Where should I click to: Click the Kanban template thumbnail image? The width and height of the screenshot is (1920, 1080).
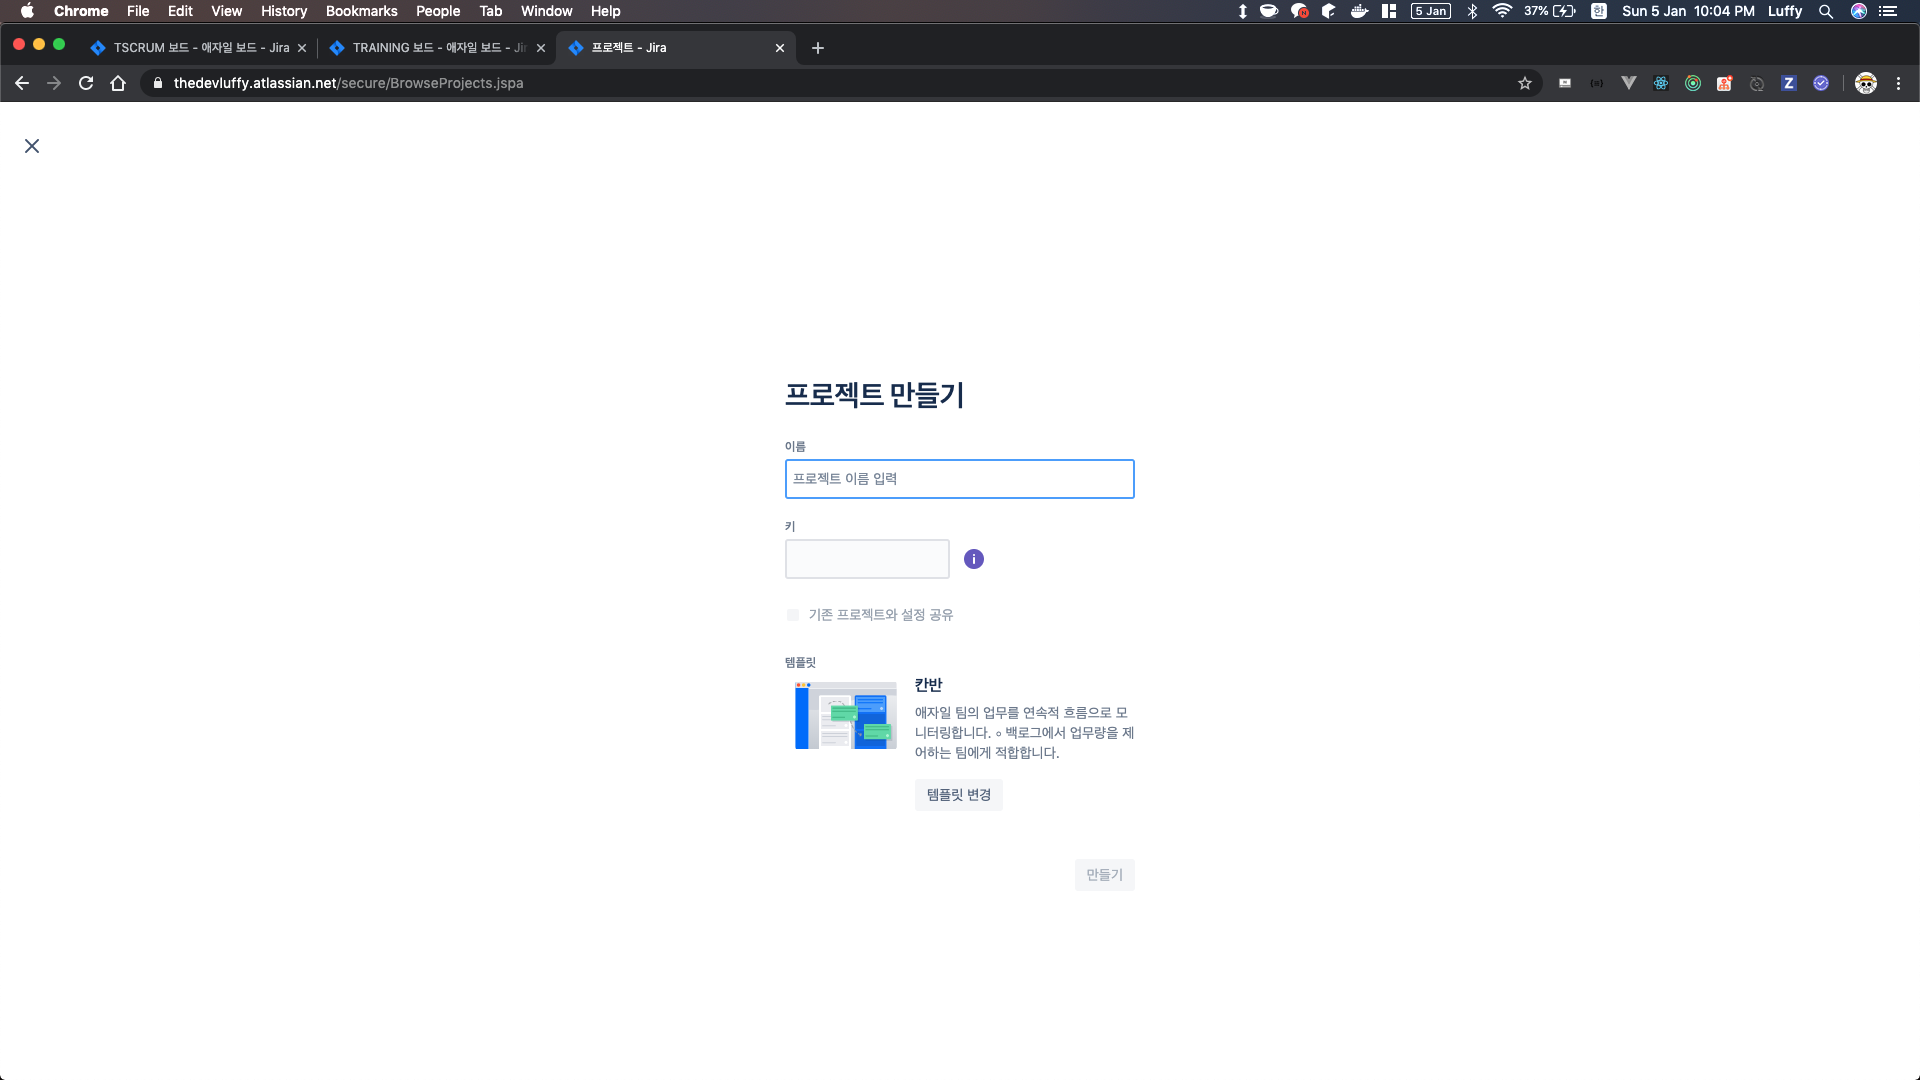point(845,715)
